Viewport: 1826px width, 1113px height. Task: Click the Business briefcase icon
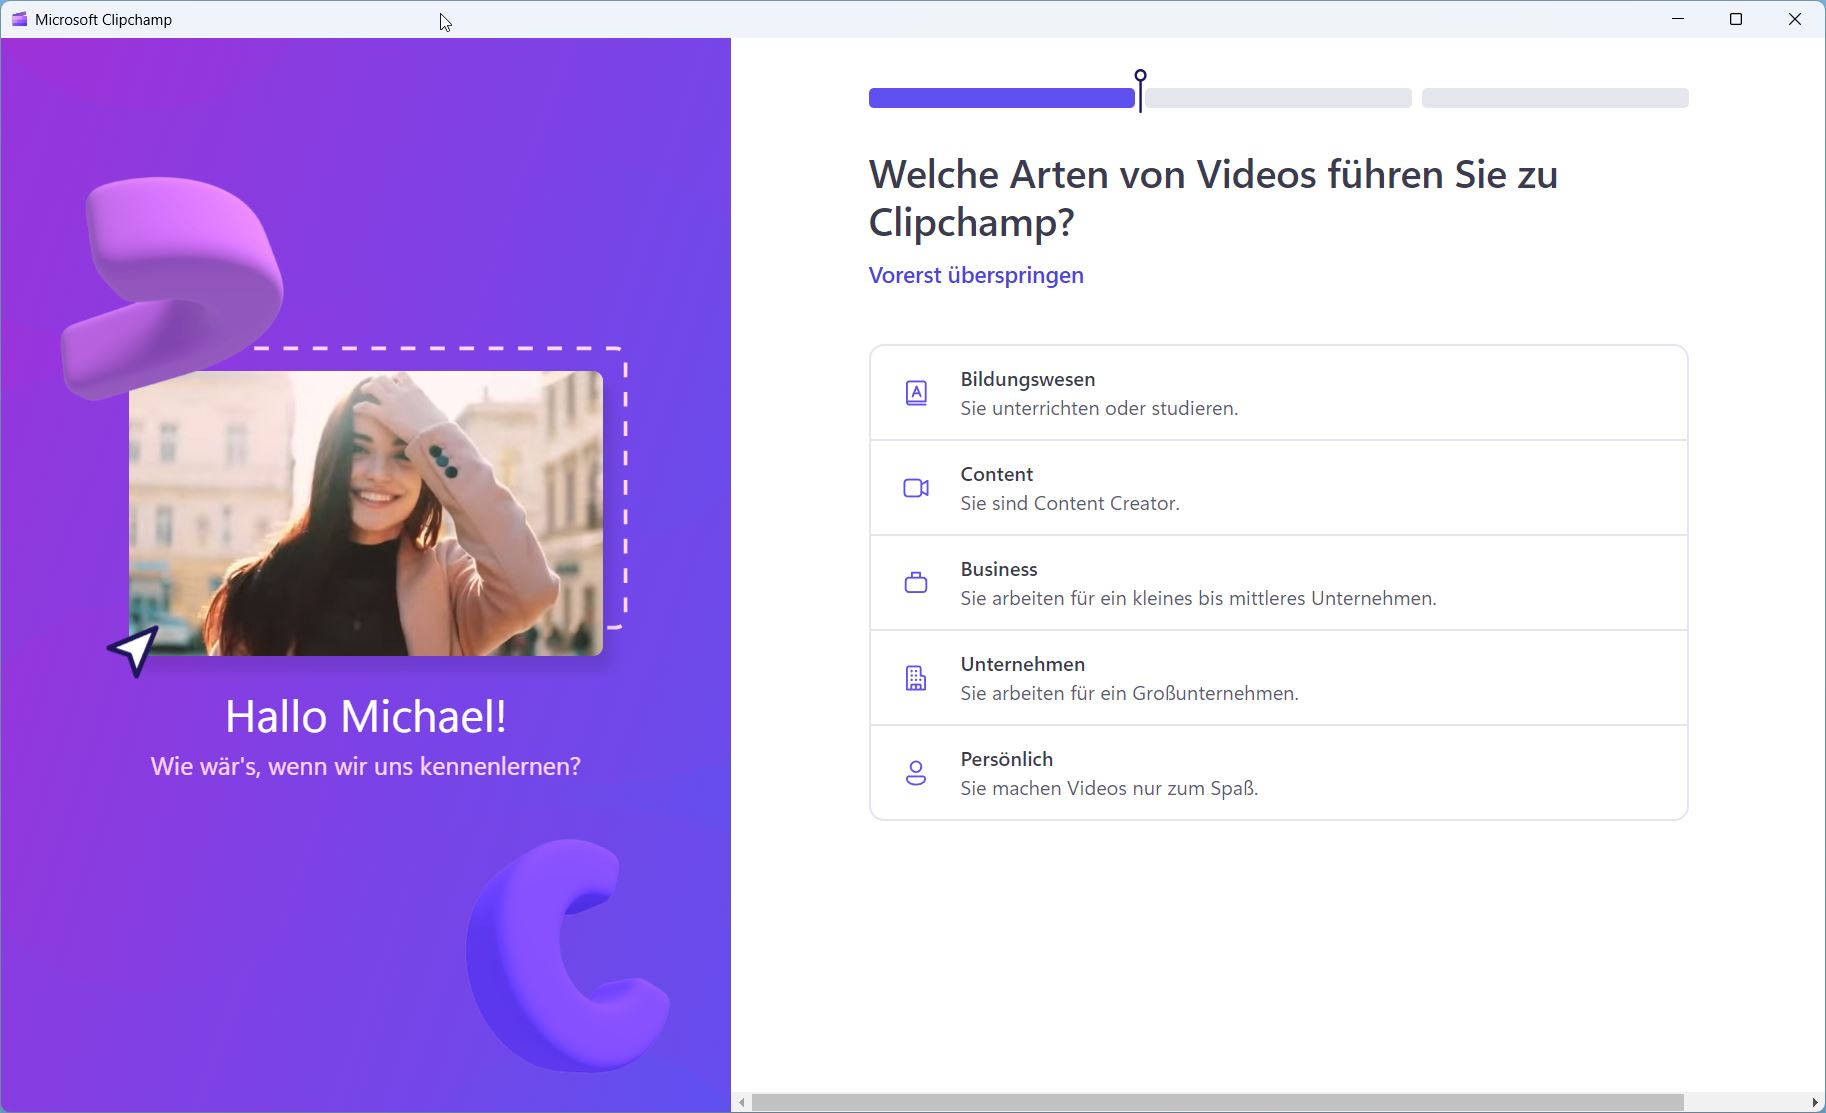(916, 583)
